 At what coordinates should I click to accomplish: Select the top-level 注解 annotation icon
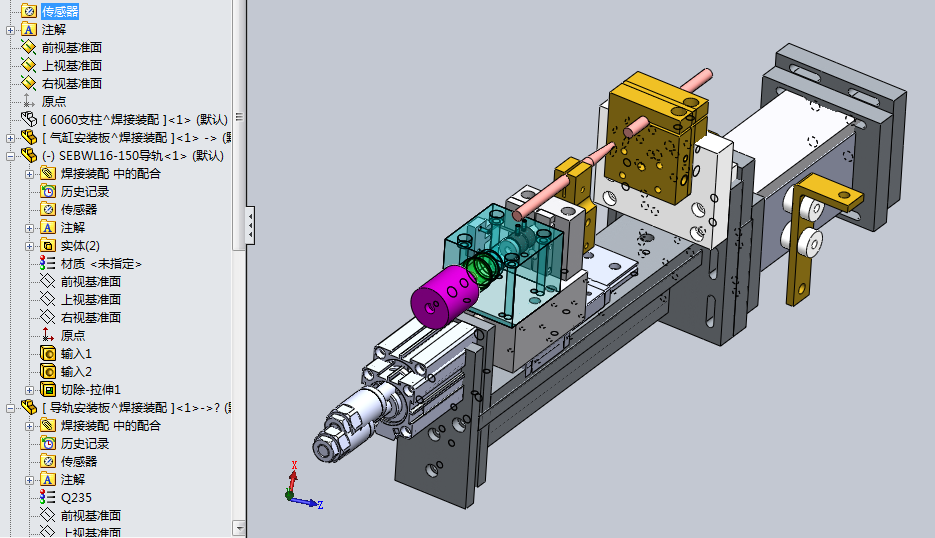(x=29, y=29)
